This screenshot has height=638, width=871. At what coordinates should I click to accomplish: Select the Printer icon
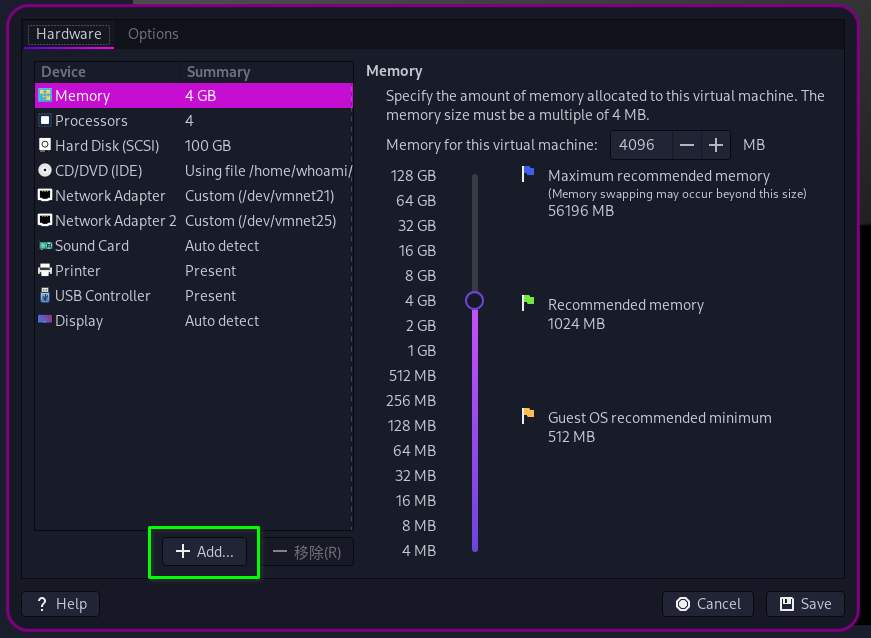(45, 271)
